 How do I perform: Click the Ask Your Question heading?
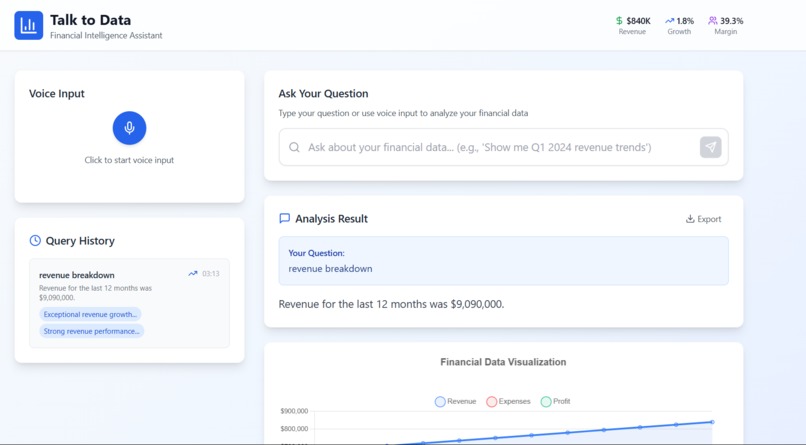click(323, 94)
